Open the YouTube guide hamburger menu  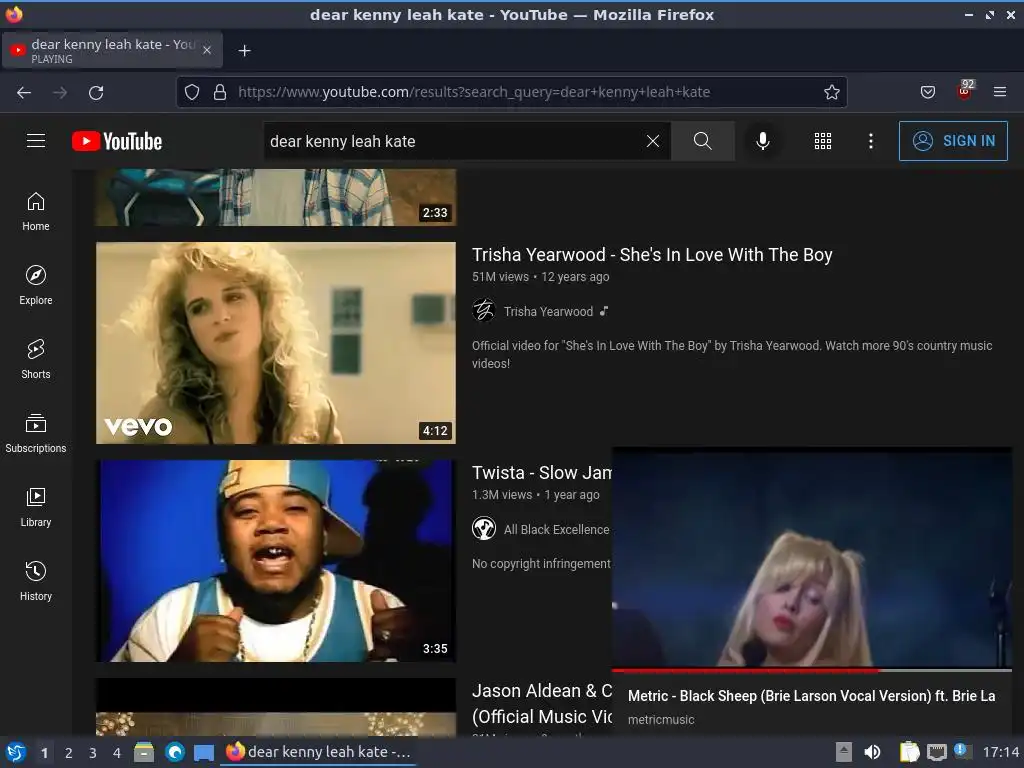coord(36,140)
